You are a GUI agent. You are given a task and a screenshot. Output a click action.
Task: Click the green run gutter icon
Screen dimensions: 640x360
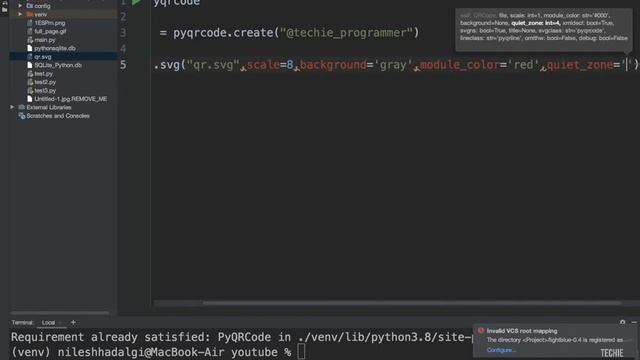tap(136, 2)
